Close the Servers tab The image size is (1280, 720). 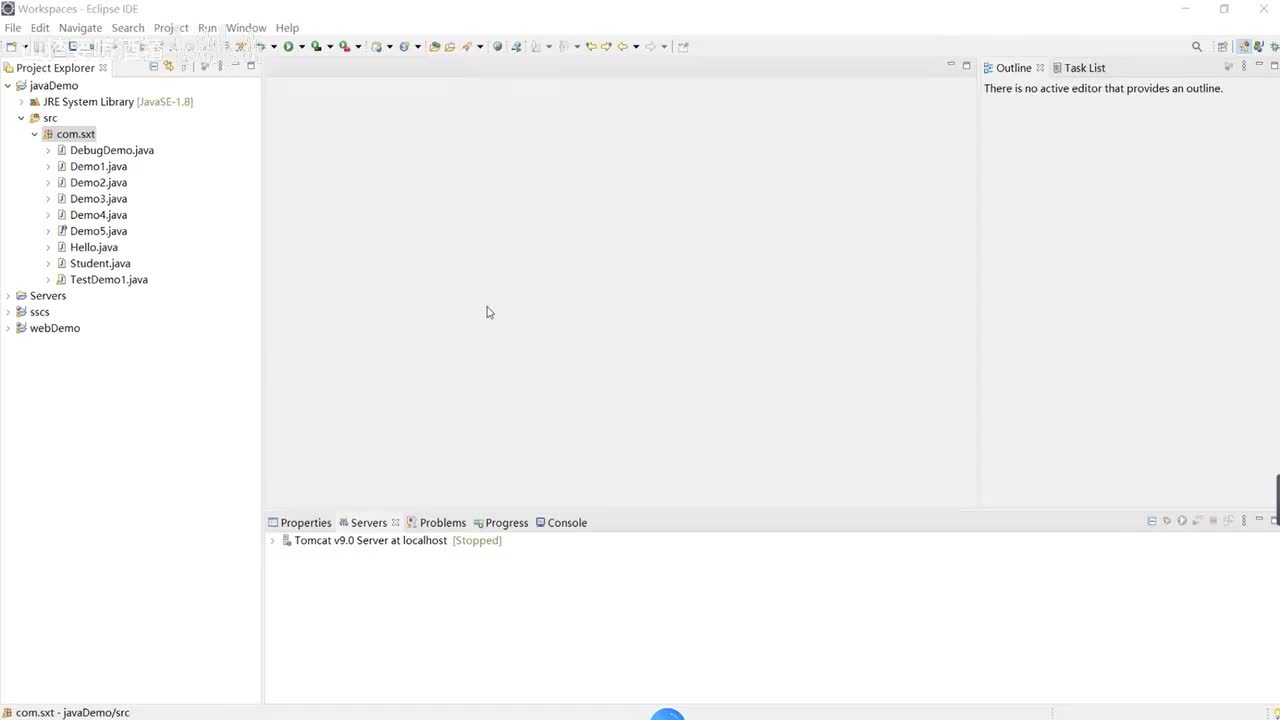[395, 523]
